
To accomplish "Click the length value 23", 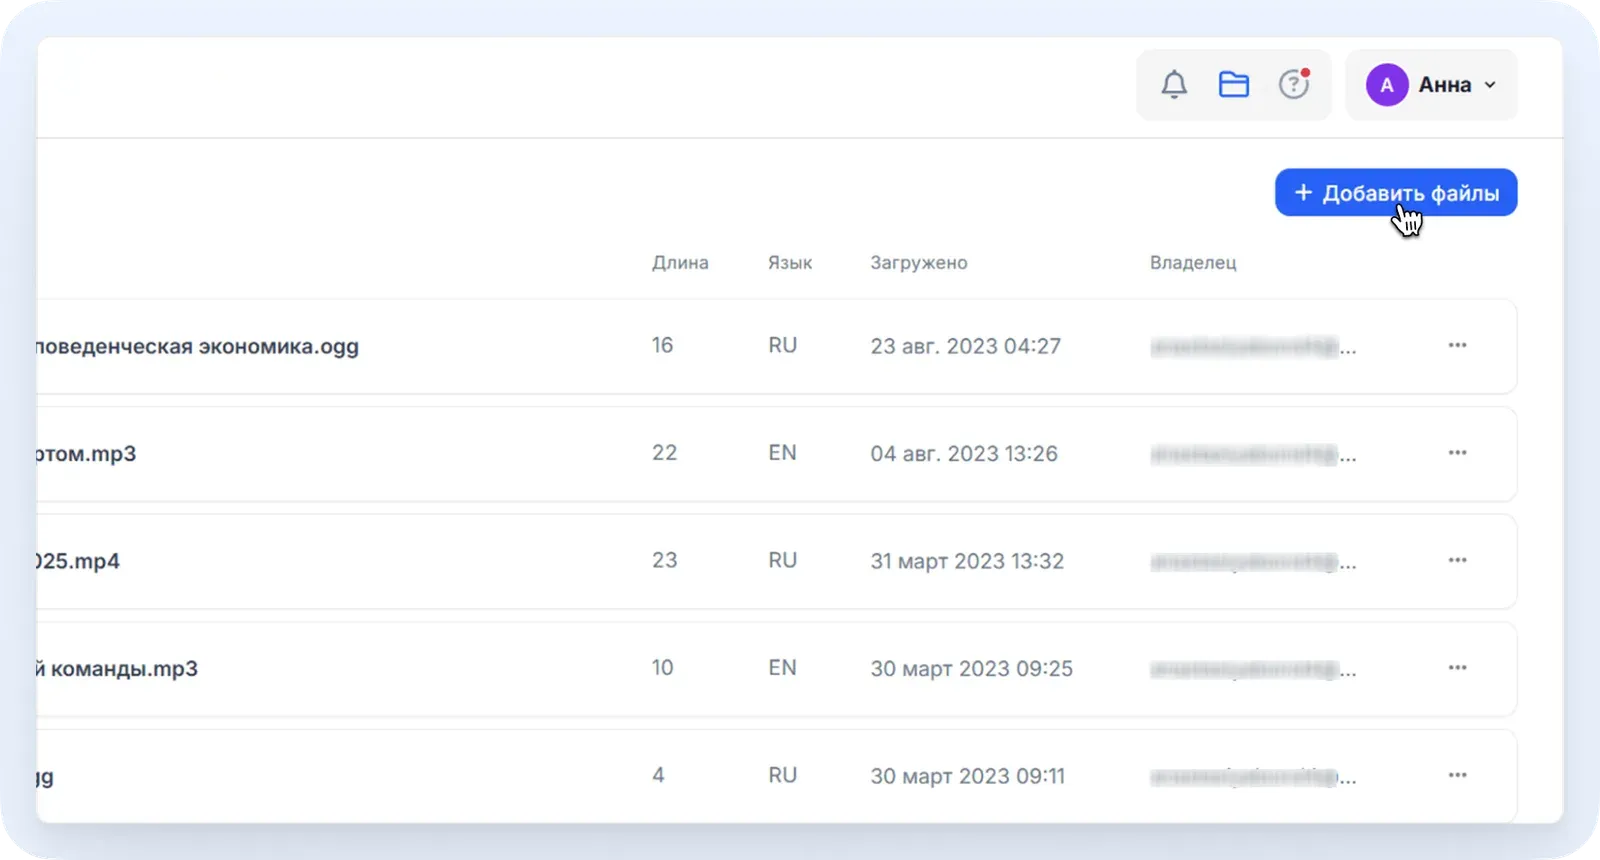I will point(664,560).
